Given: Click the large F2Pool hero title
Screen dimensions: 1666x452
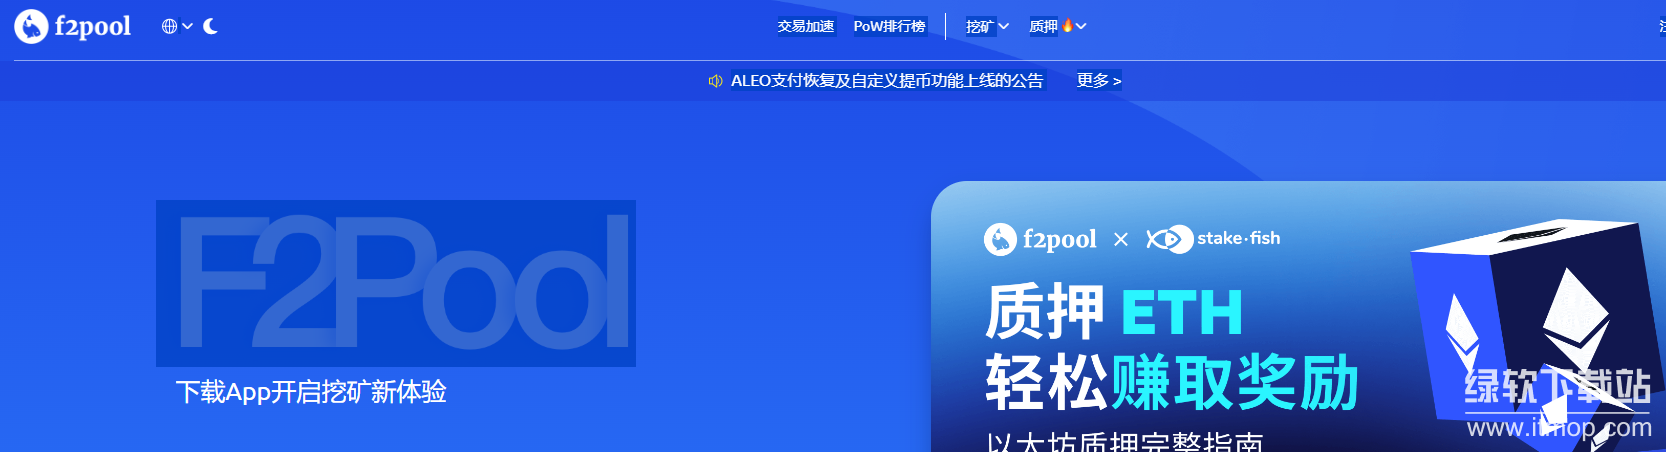Looking at the screenshot, I should coord(396,283).
